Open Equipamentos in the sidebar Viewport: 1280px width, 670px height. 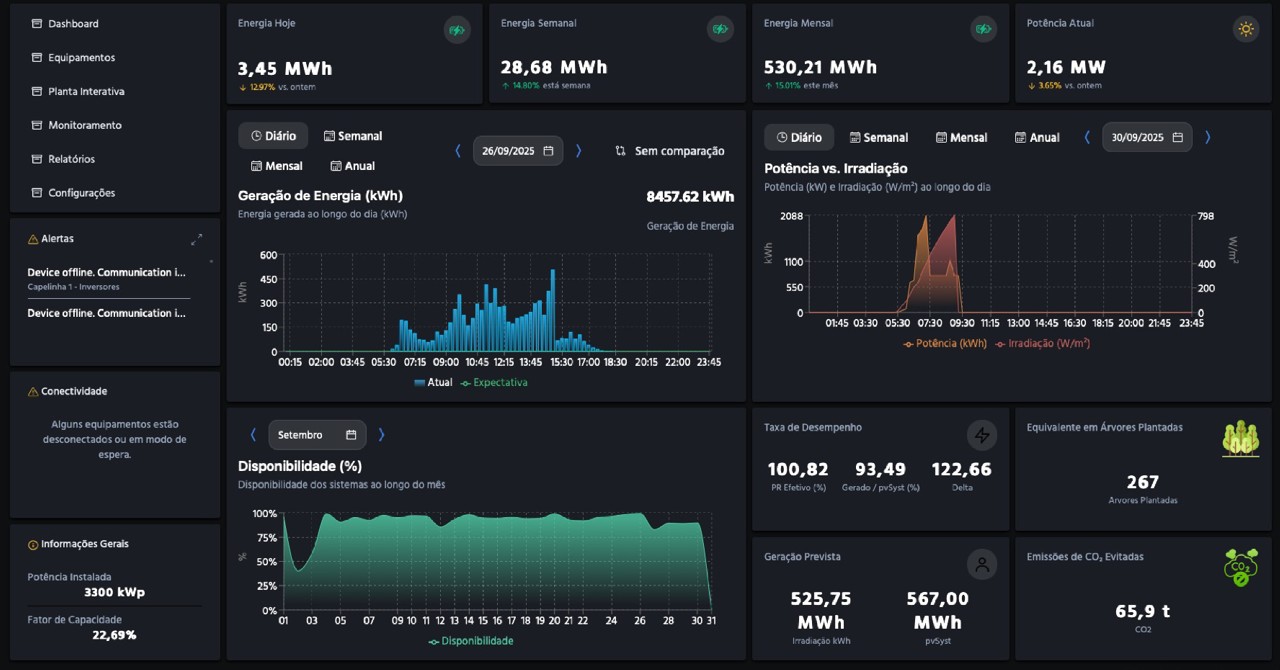point(81,58)
